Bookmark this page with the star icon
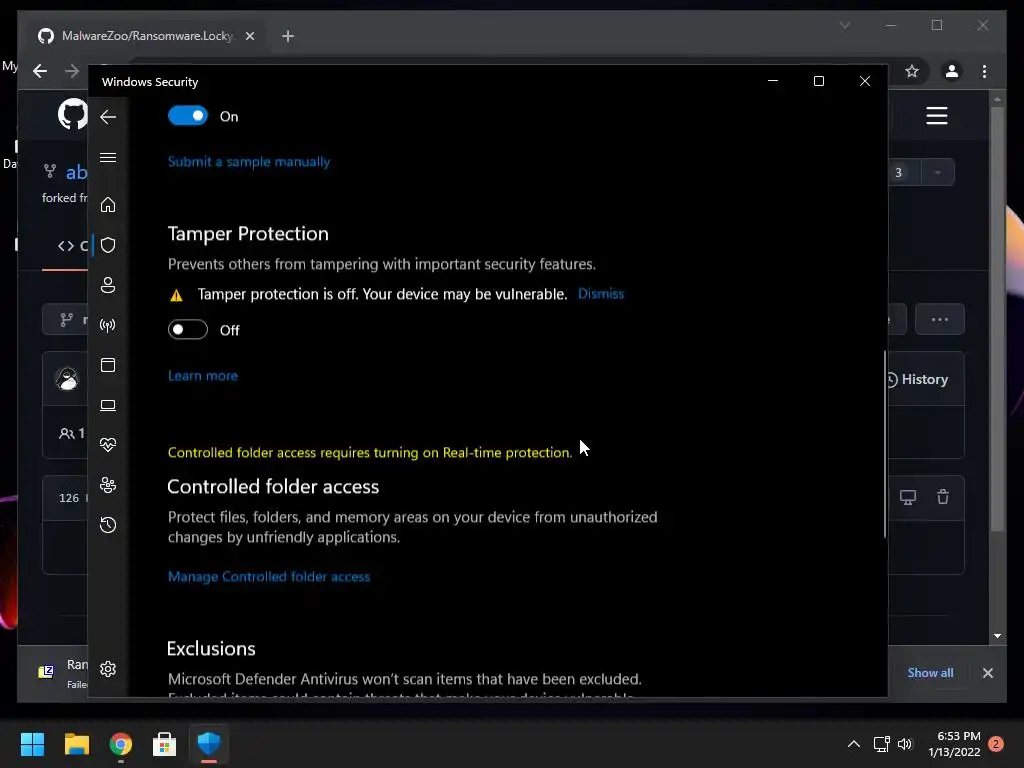Screen dimensions: 1024x768 click(912, 71)
